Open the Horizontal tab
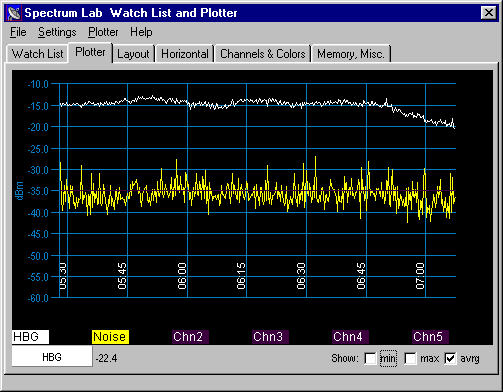Image resolution: width=503 pixels, height=392 pixels. click(185, 54)
